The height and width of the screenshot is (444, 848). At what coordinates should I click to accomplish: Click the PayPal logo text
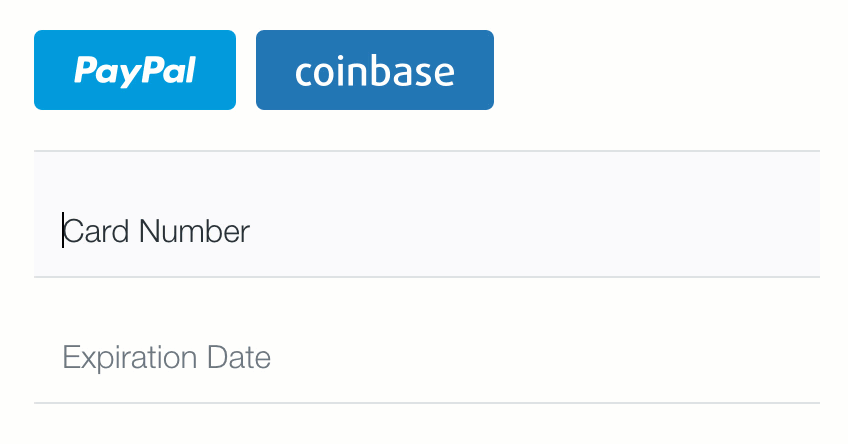pyautogui.click(x=135, y=71)
